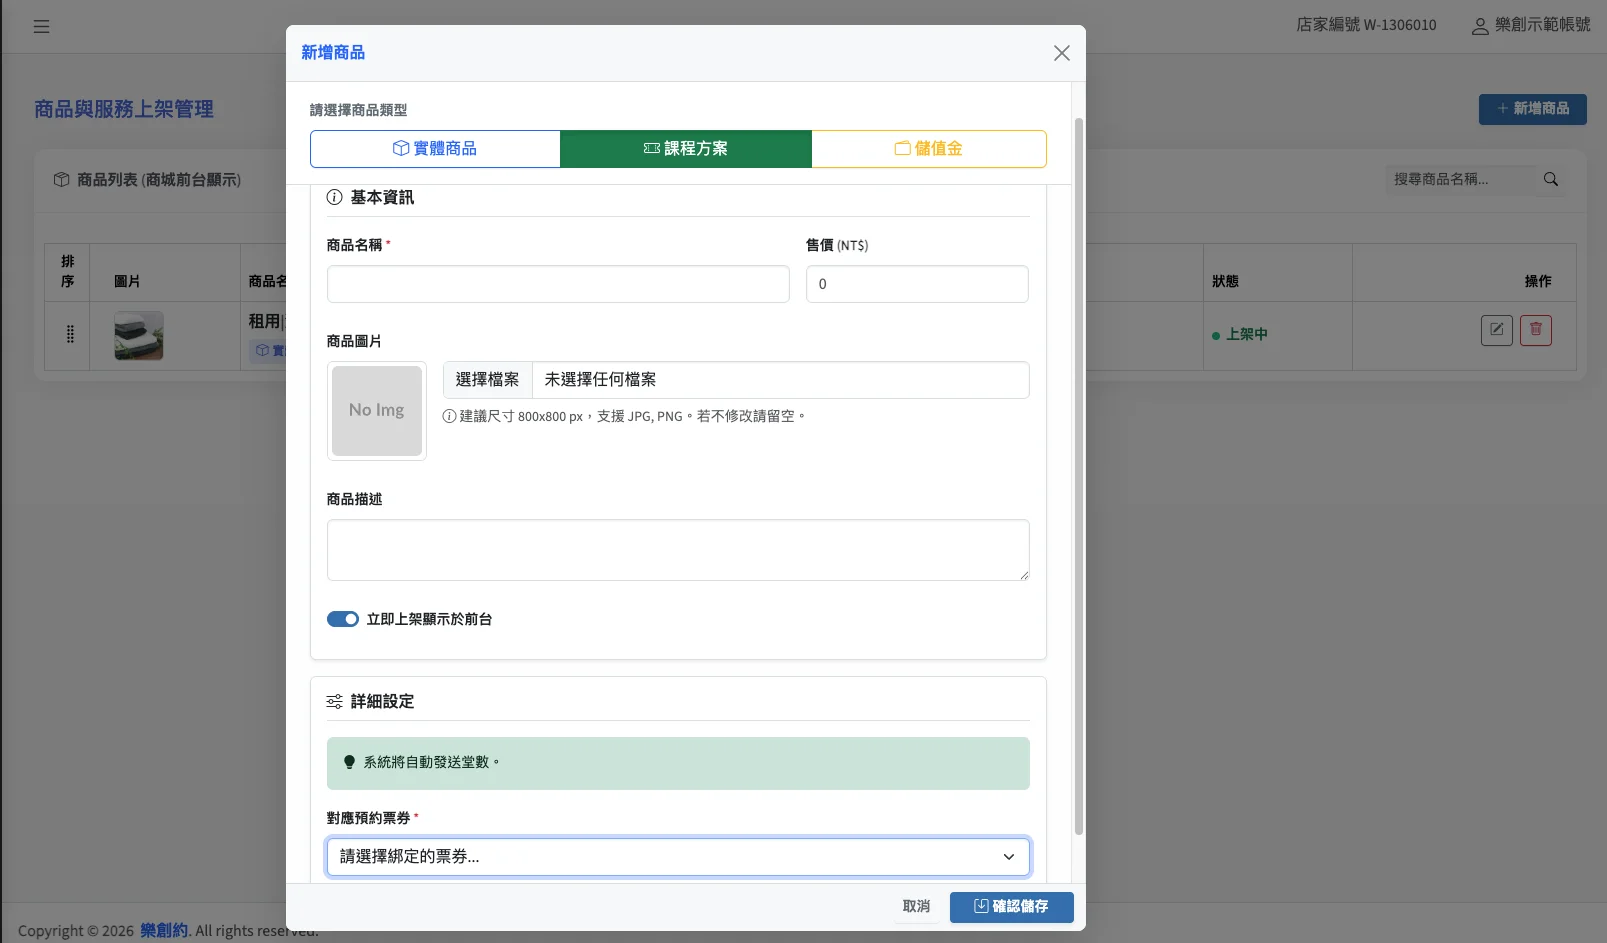Image resolution: width=1607 pixels, height=943 pixels.
Task: Toggle 立即上架顯示於前台 switch
Action: [343, 619]
